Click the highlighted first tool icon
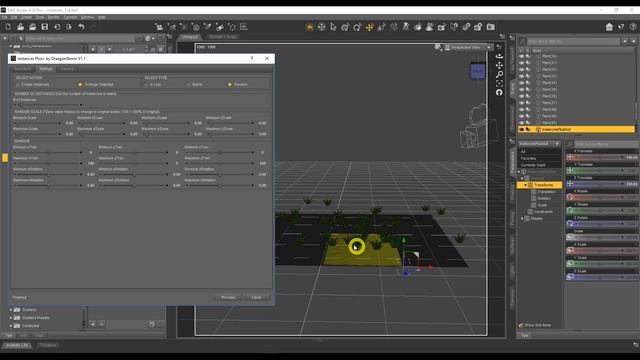 pyautogui.click(x=309, y=27)
